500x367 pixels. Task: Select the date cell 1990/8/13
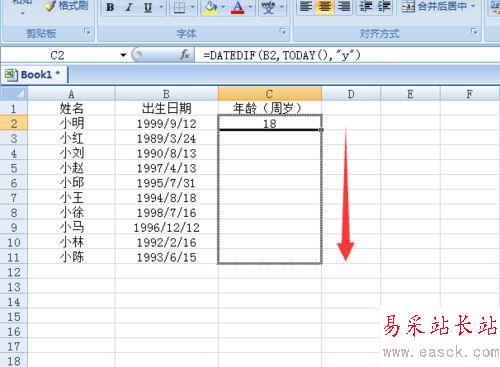pyautogui.click(x=166, y=153)
